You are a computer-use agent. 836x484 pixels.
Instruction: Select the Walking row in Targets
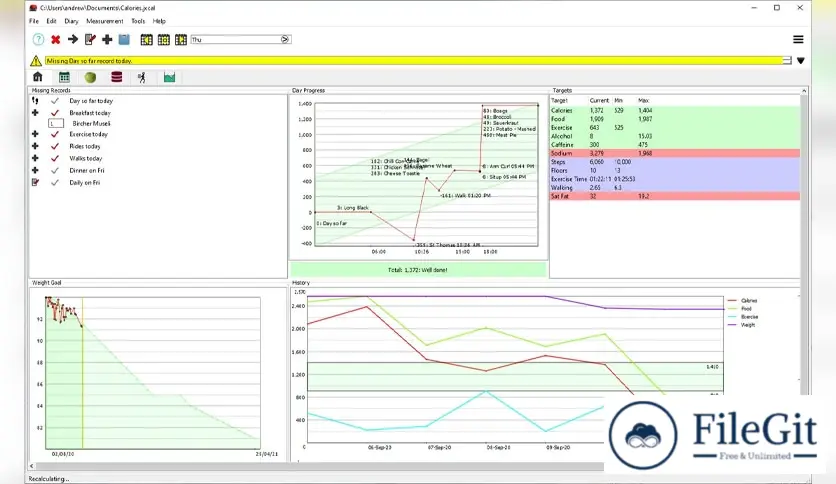(674, 188)
